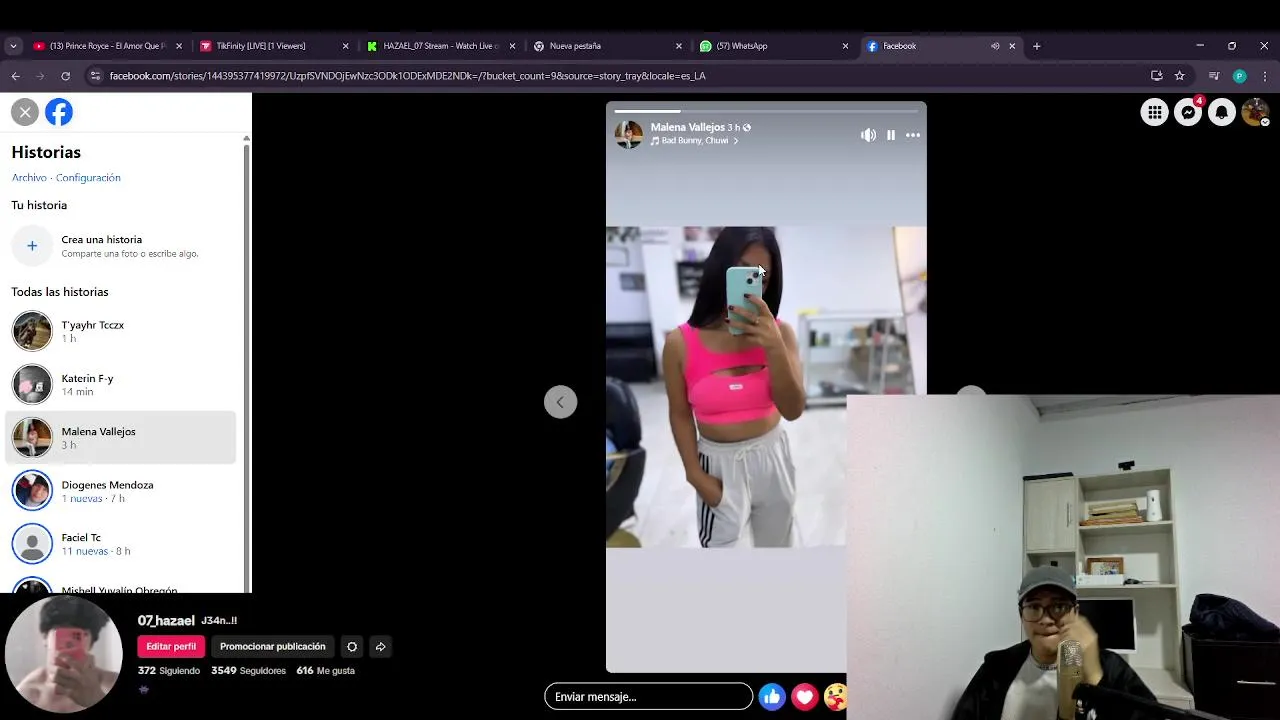Open the Facebook apps menu grid
The width and height of the screenshot is (1280, 720).
click(1154, 113)
